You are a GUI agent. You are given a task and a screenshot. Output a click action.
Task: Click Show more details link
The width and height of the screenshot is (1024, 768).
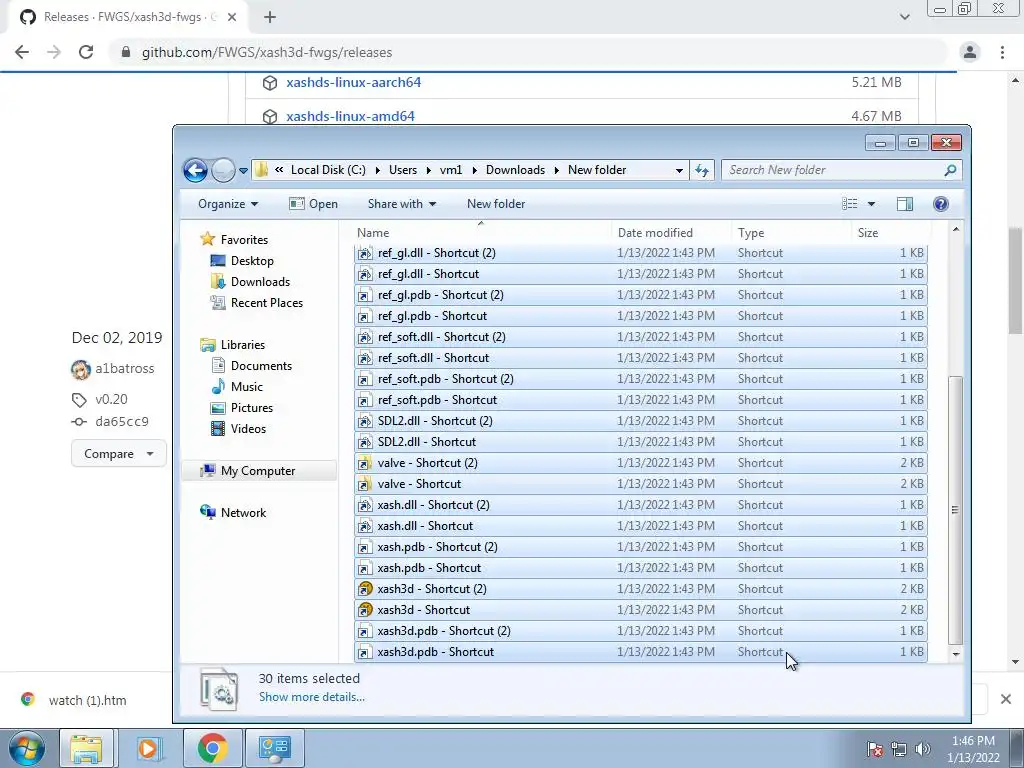[312, 697]
